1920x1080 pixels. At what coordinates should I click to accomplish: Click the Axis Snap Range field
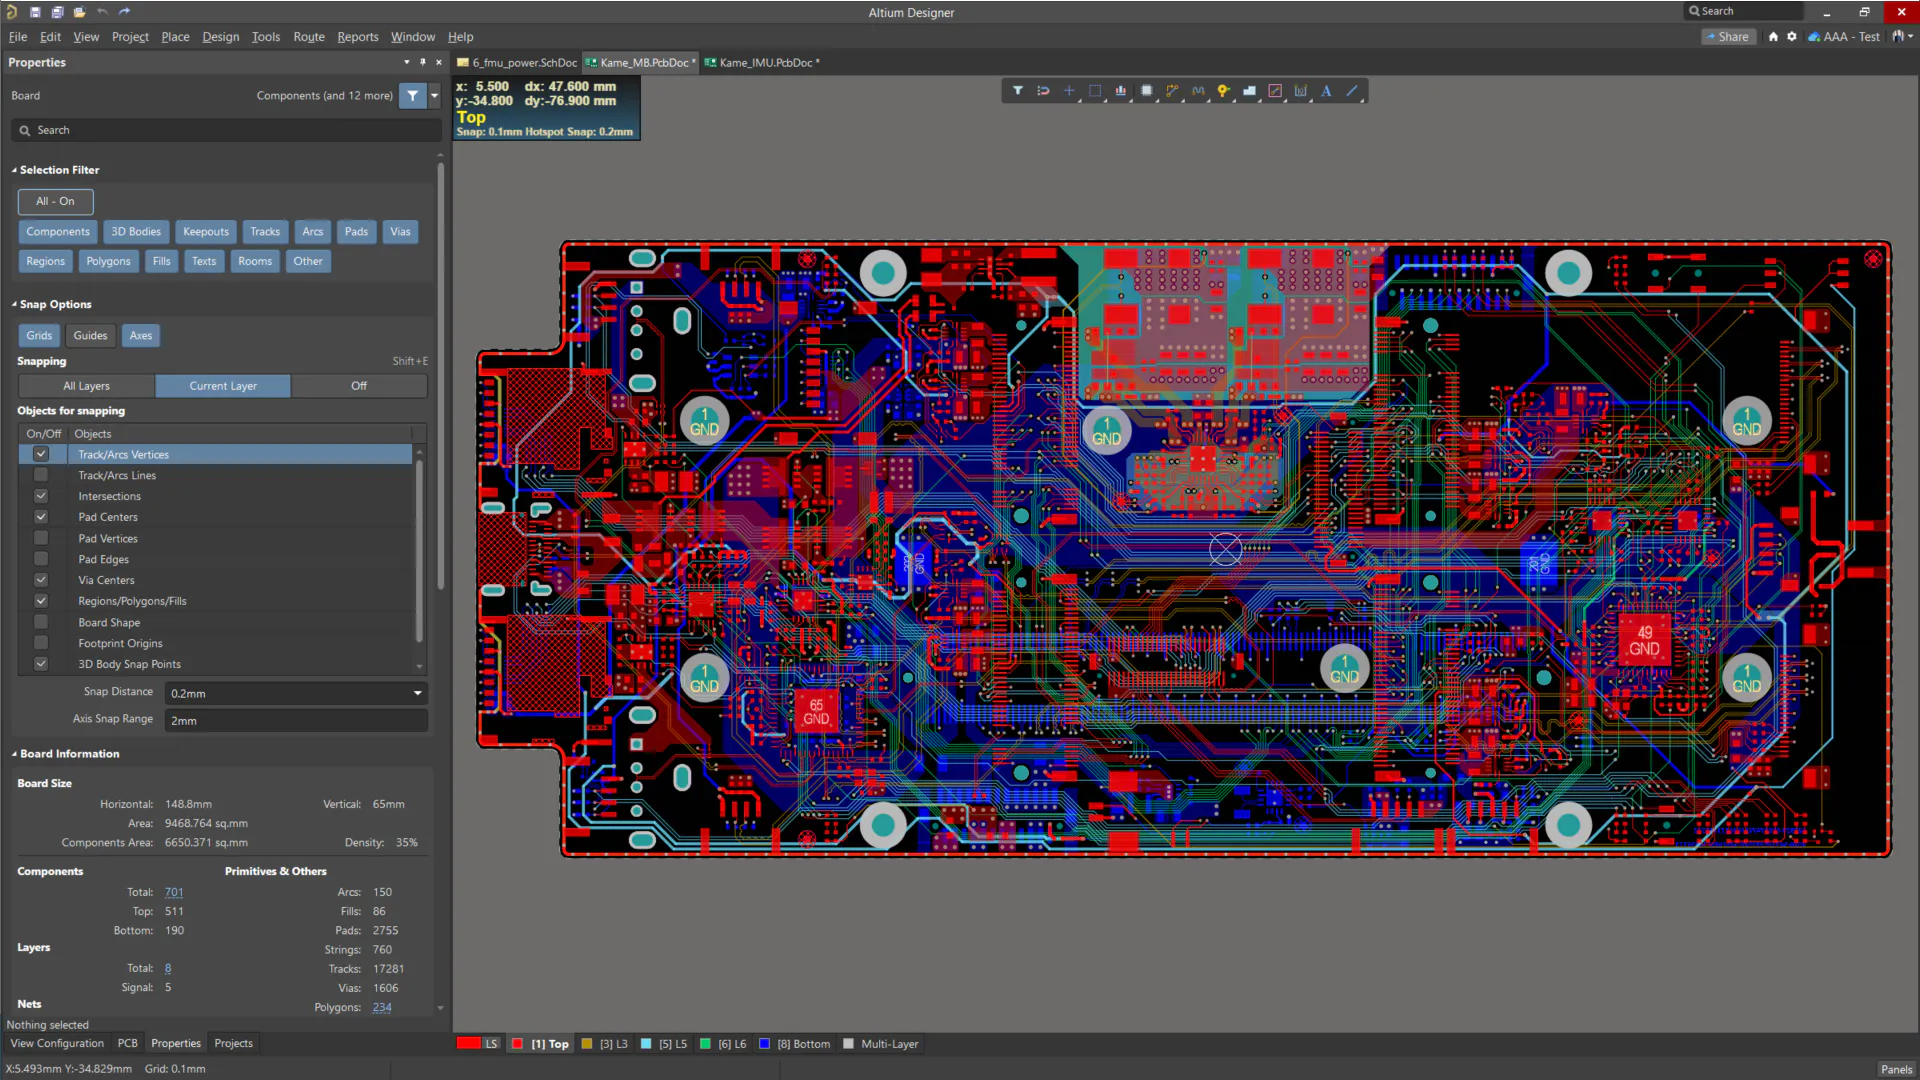[x=297, y=720]
